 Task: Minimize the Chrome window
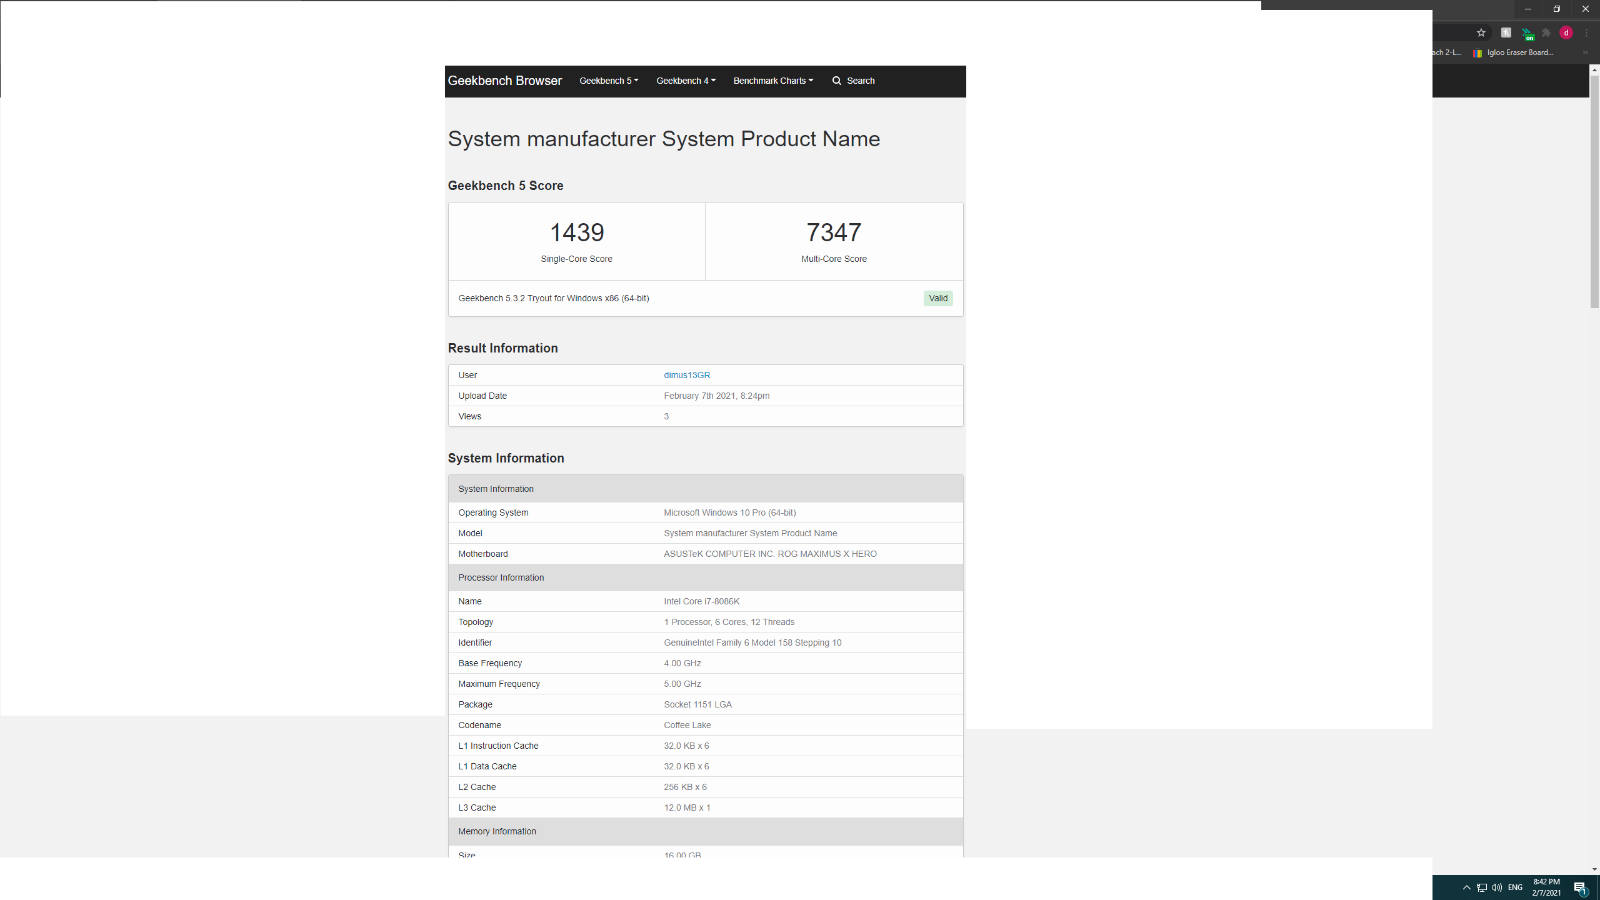1527,9
